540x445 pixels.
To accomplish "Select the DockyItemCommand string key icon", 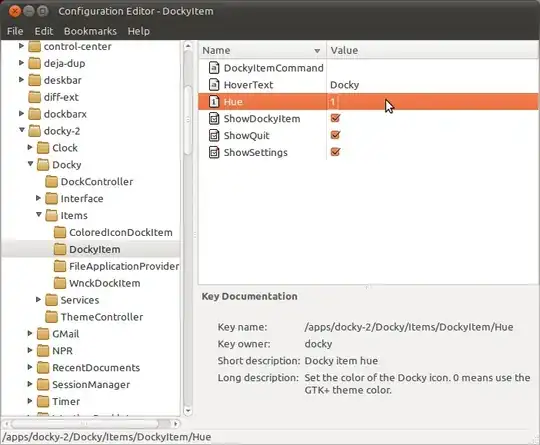I will 214,68.
